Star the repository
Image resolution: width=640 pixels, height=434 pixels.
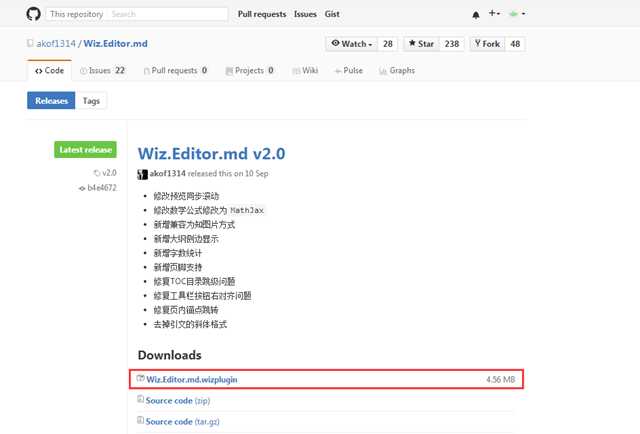421,44
